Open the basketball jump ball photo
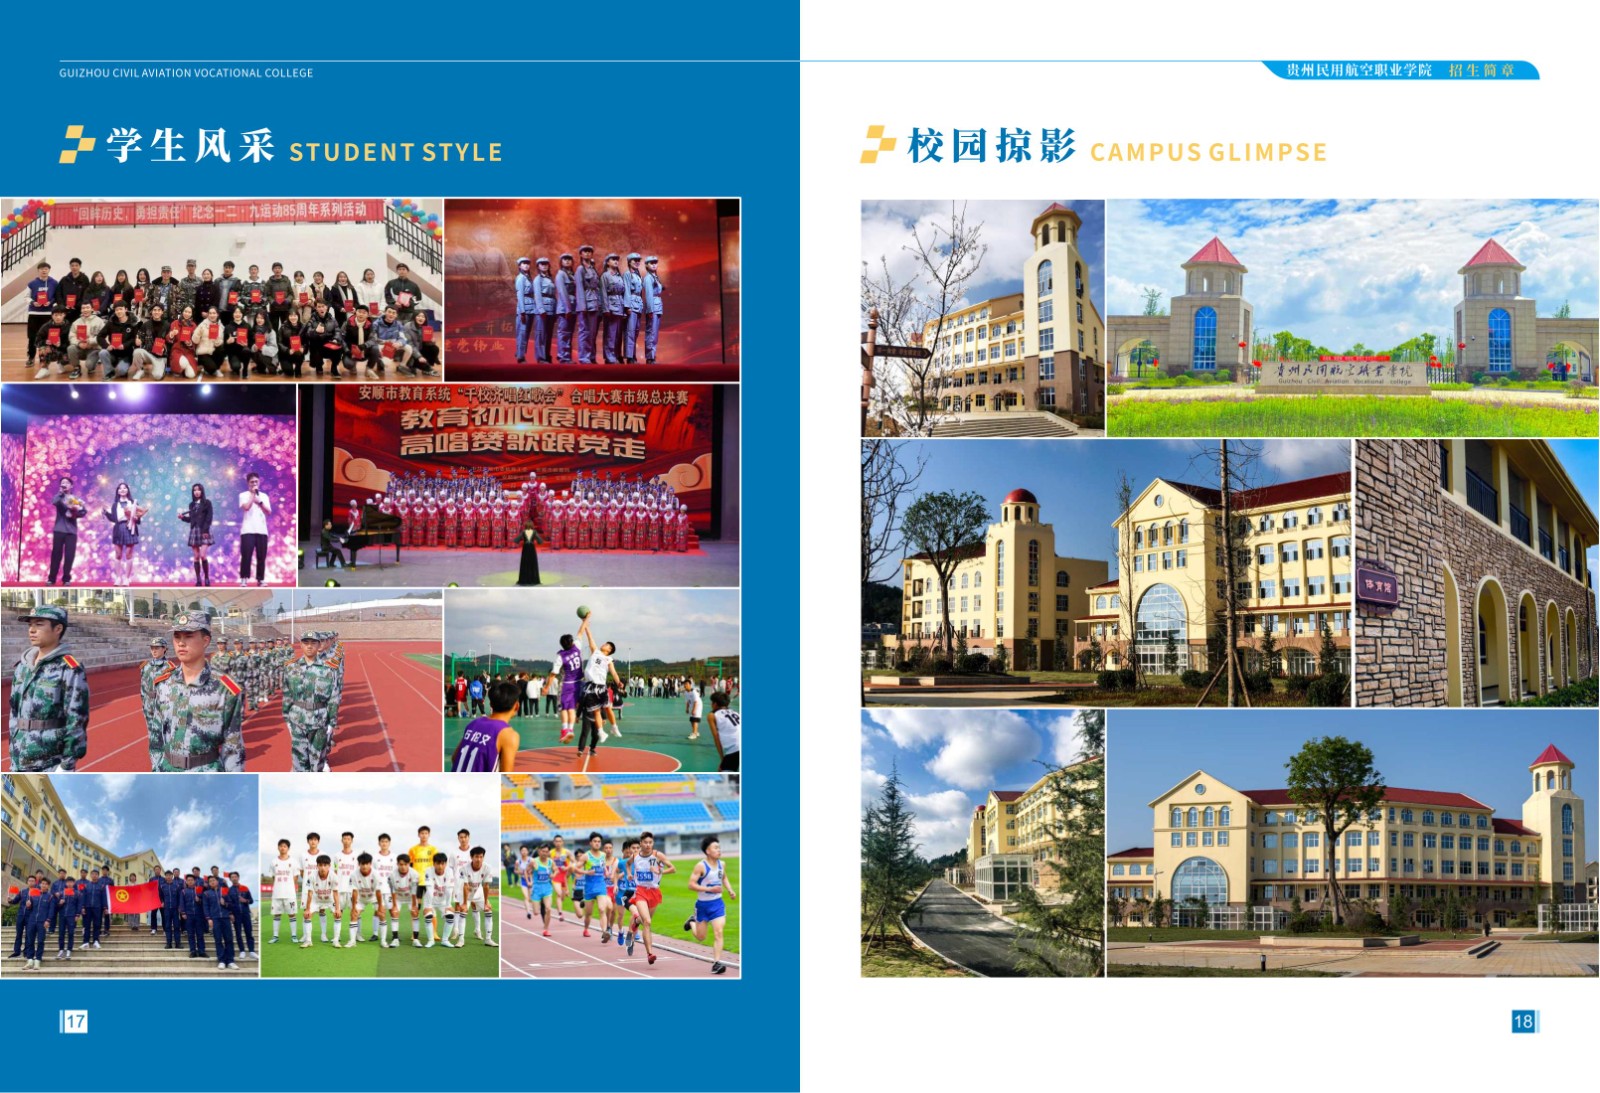 pos(592,680)
